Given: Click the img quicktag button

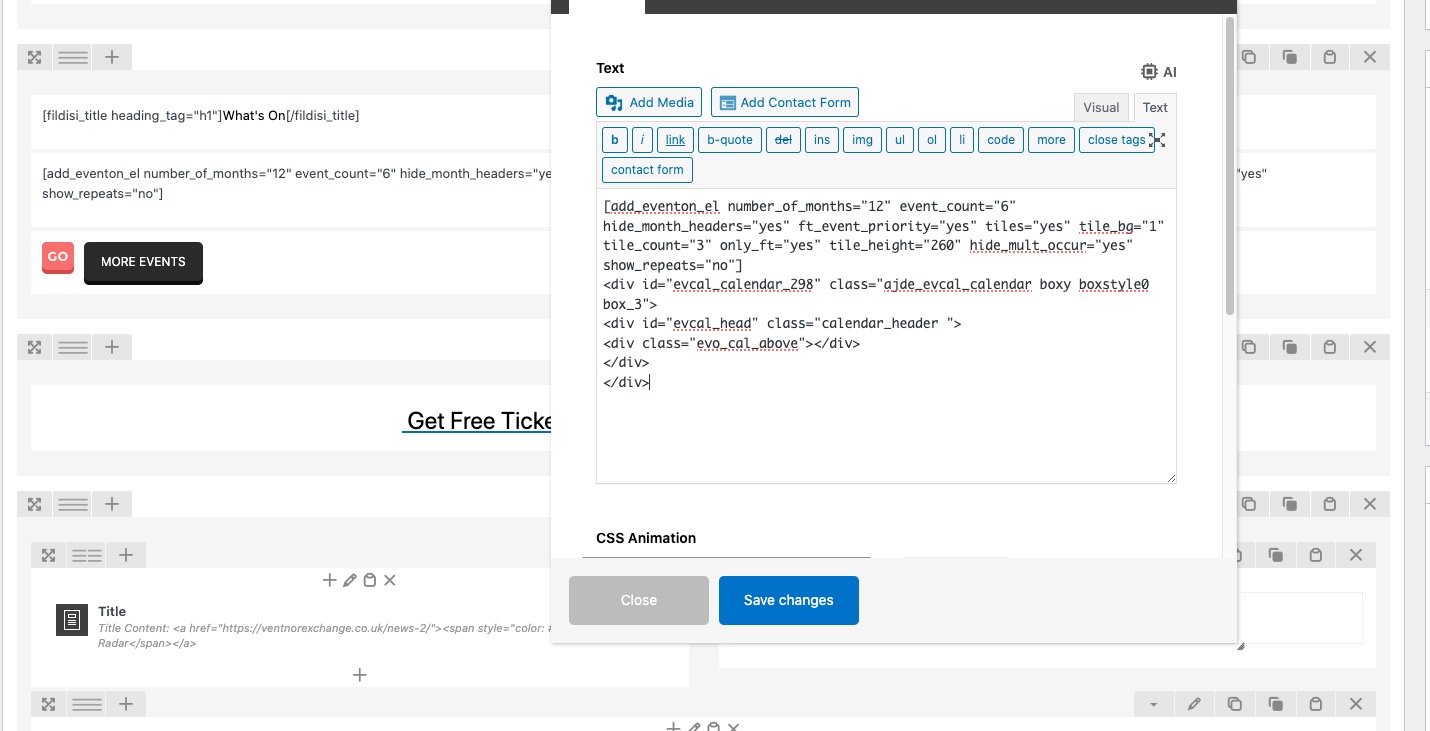Looking at the screenshot, I should click(862, 140).
